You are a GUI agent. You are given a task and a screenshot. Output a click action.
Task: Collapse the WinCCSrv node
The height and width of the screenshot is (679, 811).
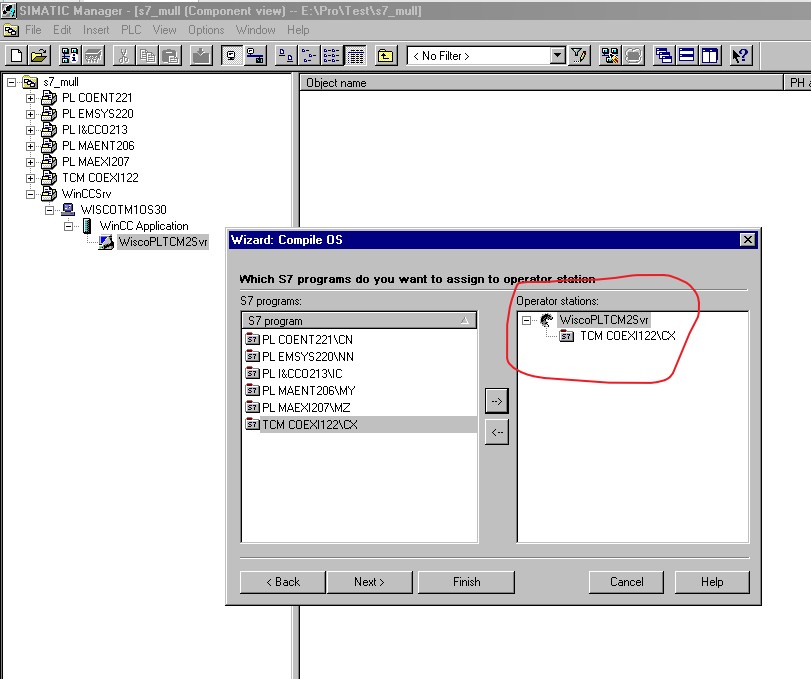[31, 194]
